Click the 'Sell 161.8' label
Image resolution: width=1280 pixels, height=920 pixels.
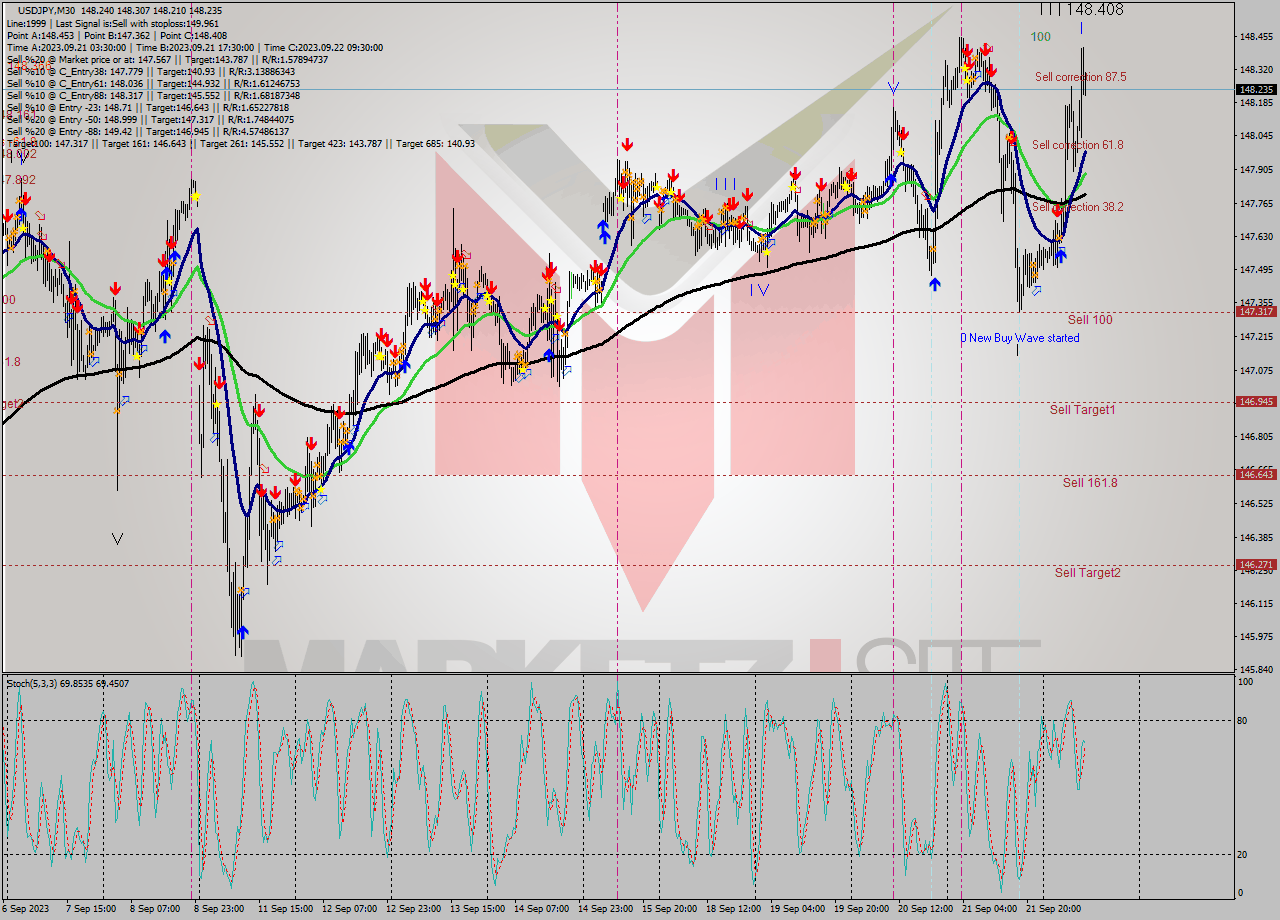pyautogui.click(x=1089, y=483)
